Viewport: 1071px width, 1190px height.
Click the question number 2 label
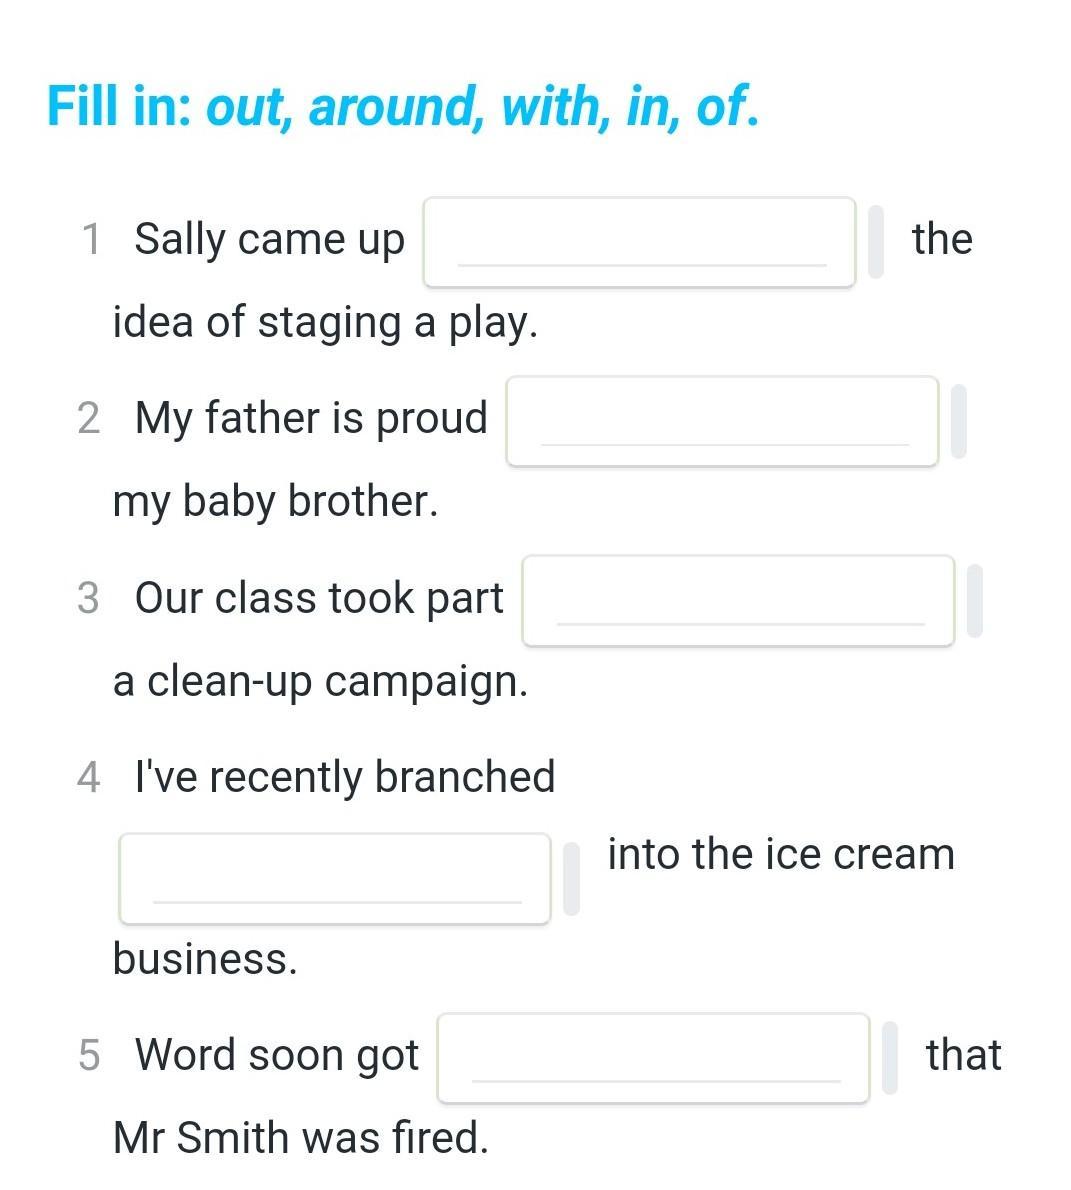pos(89,419)
